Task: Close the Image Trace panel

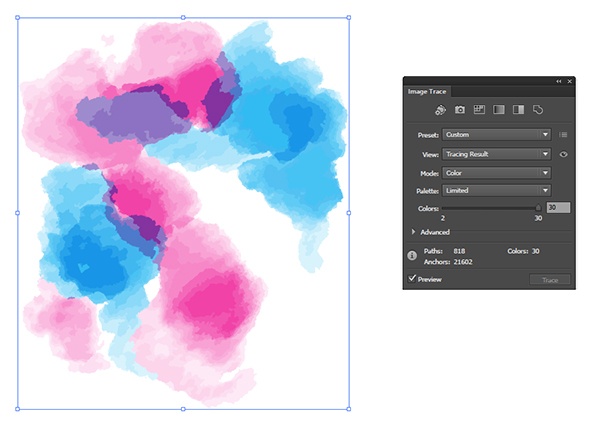Action: 569,81
